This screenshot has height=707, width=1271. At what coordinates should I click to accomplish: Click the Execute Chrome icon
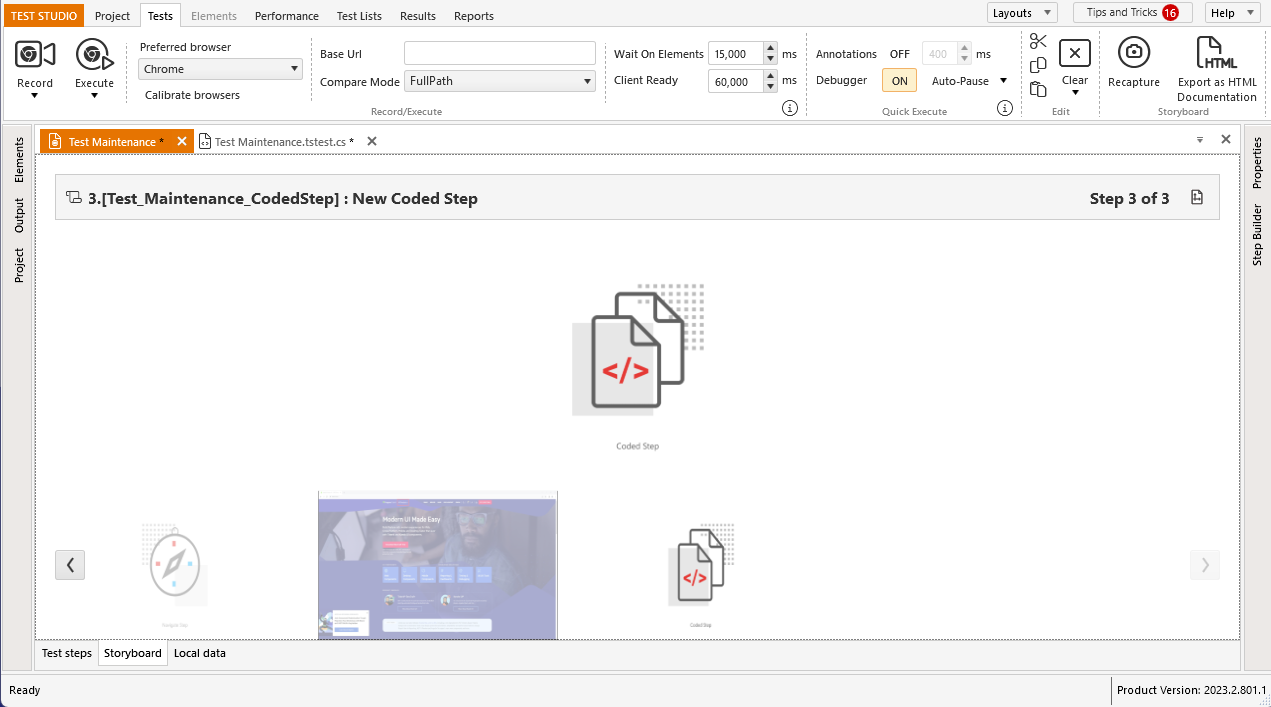coord(94,54)
